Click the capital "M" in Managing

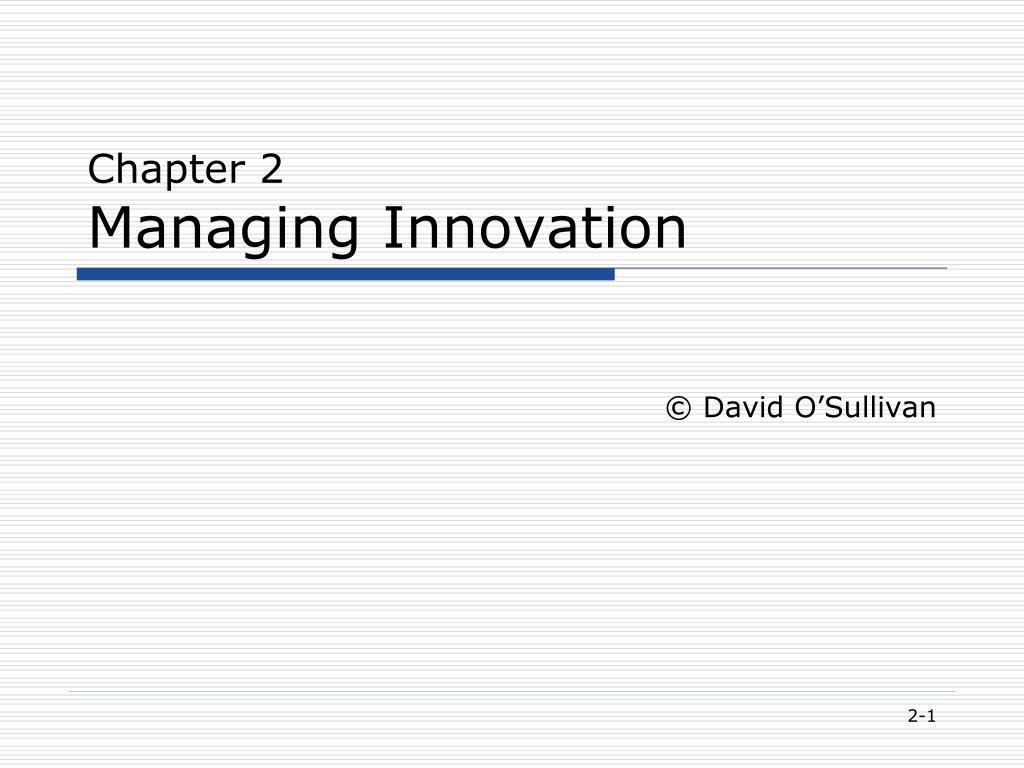coord(110,227)
